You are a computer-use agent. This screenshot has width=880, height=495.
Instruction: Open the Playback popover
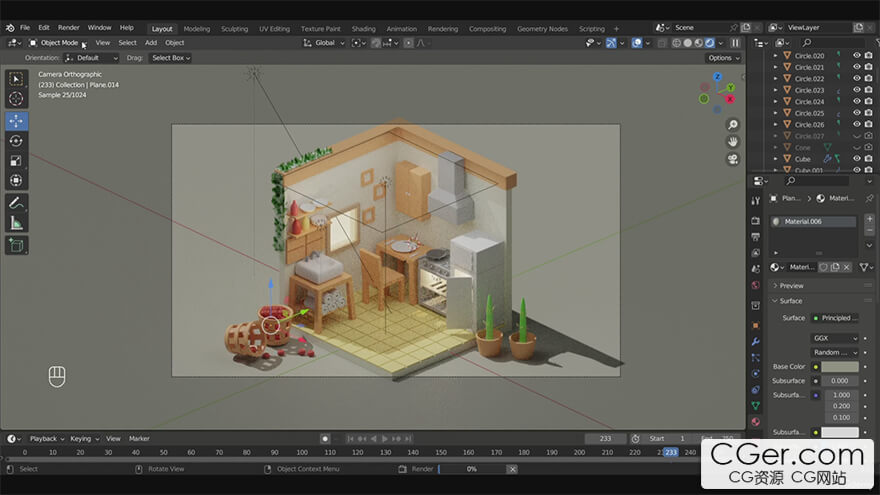point(46,438)
